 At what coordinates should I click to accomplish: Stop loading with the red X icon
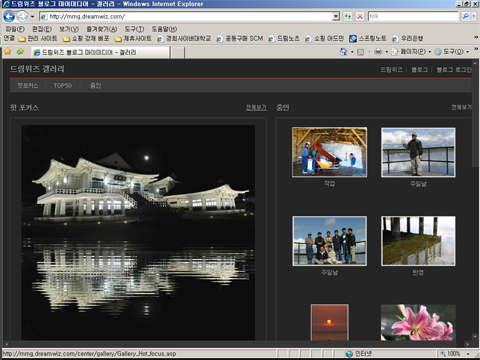click(x=360, y=16)
